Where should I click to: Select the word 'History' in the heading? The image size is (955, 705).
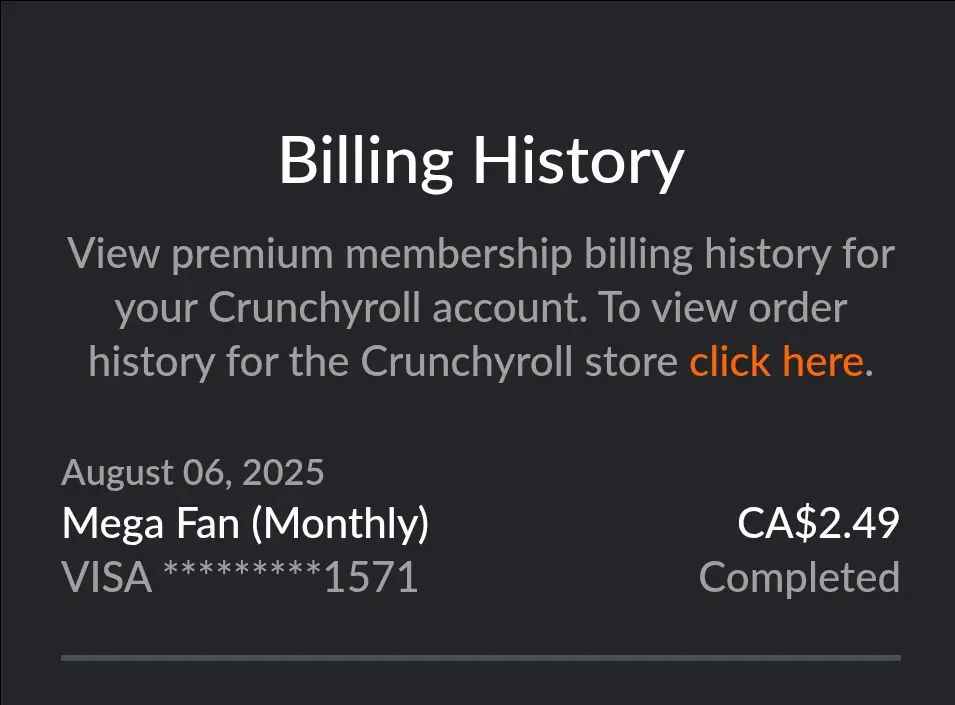579,161
